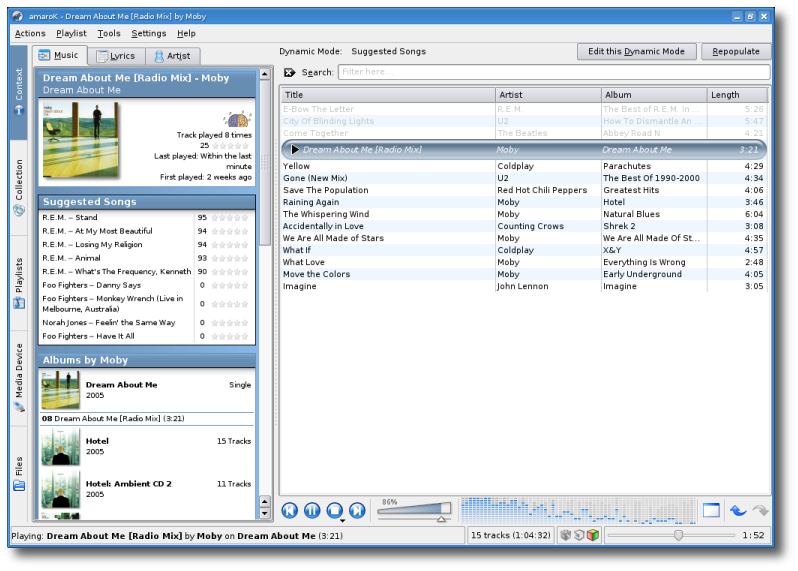Click the stop playback button
The height and width of the screenshot is (571, 798).
(x=335, y=511)
